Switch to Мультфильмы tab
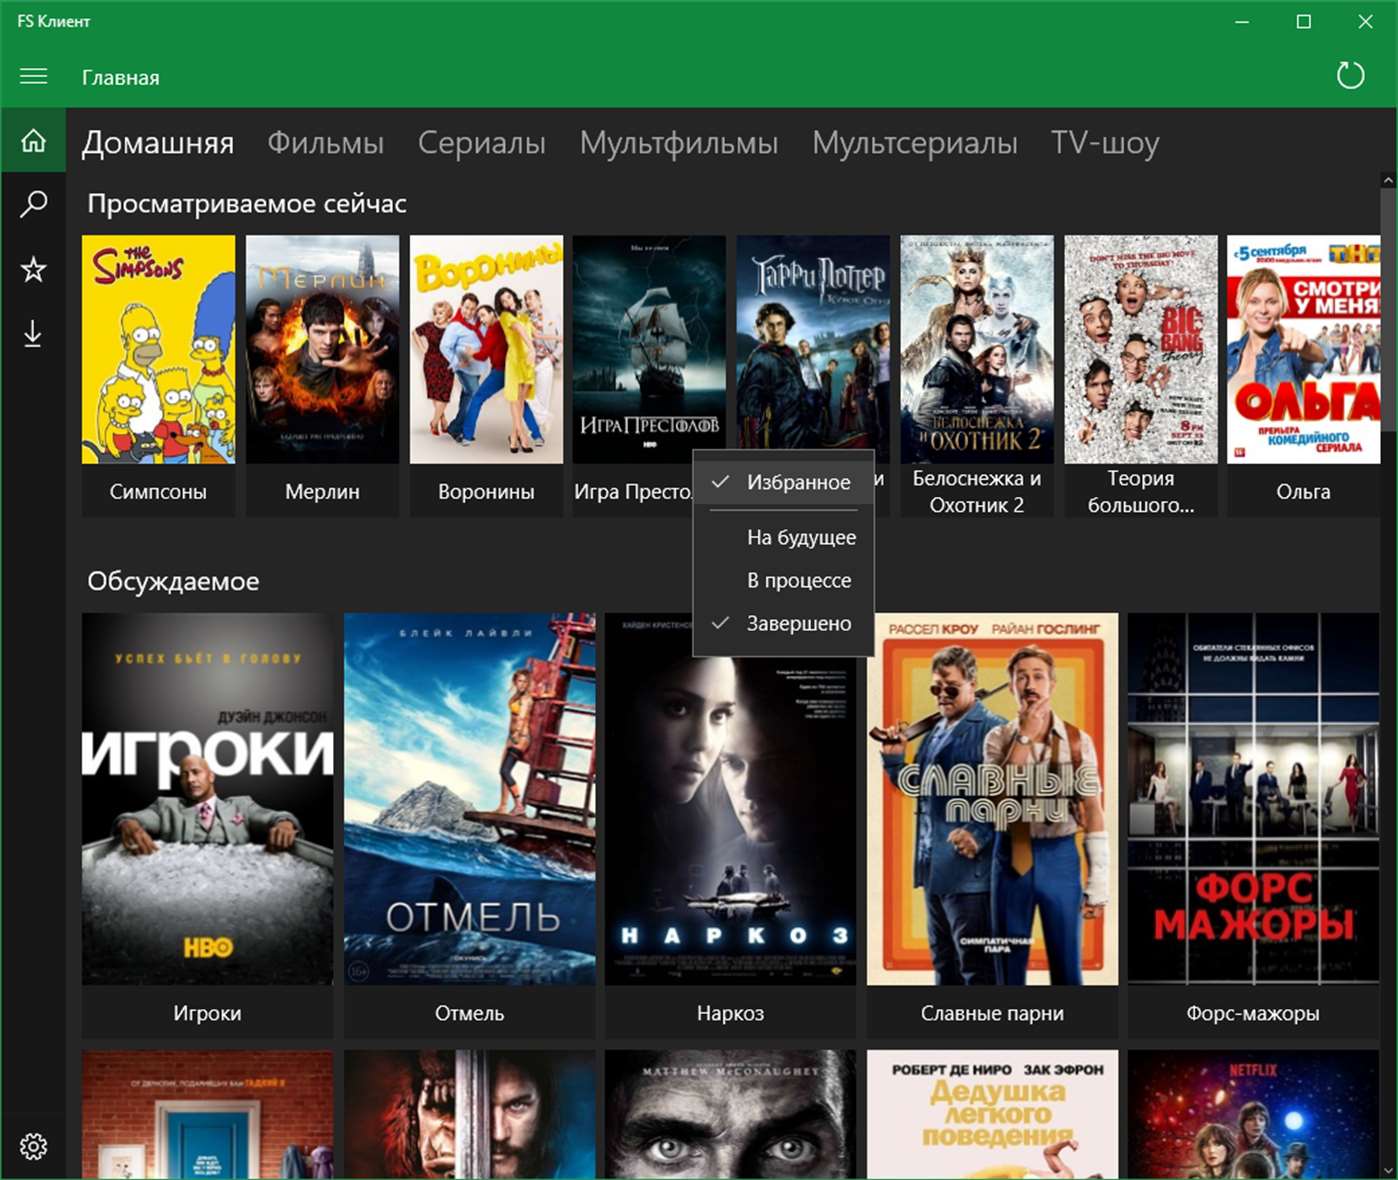This screenshot has height=1180, width=1398. point(678,143)
